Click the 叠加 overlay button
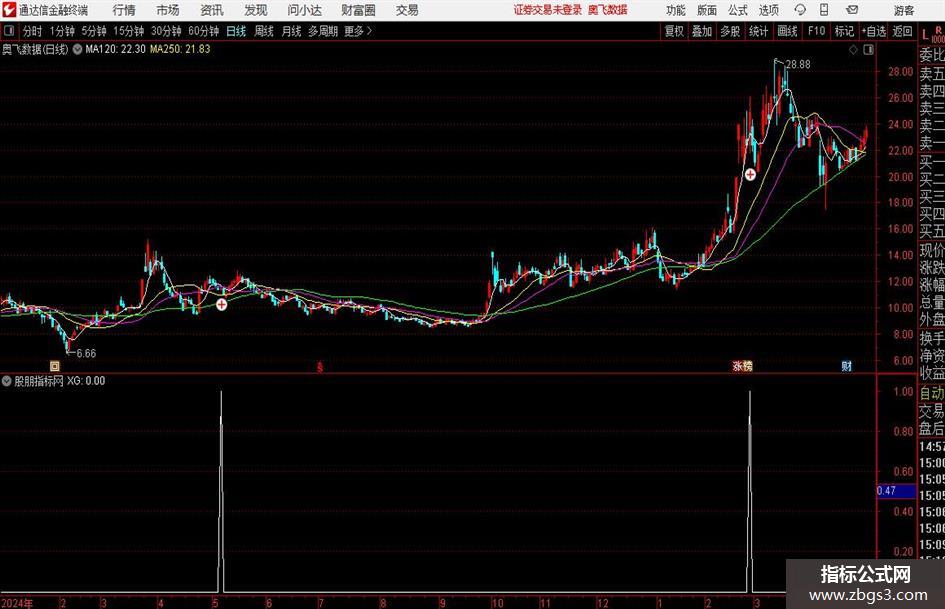This screenshot has height=609, width=945. [702, 31]
